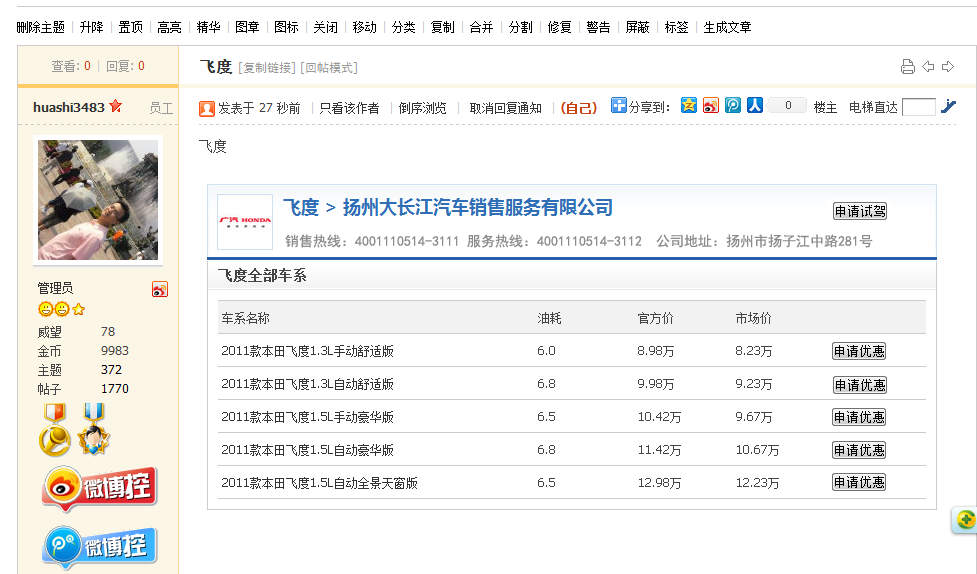977x574 pixels.
Task: Click 关闭 moderation option
Action: click(x=325, y=27)
